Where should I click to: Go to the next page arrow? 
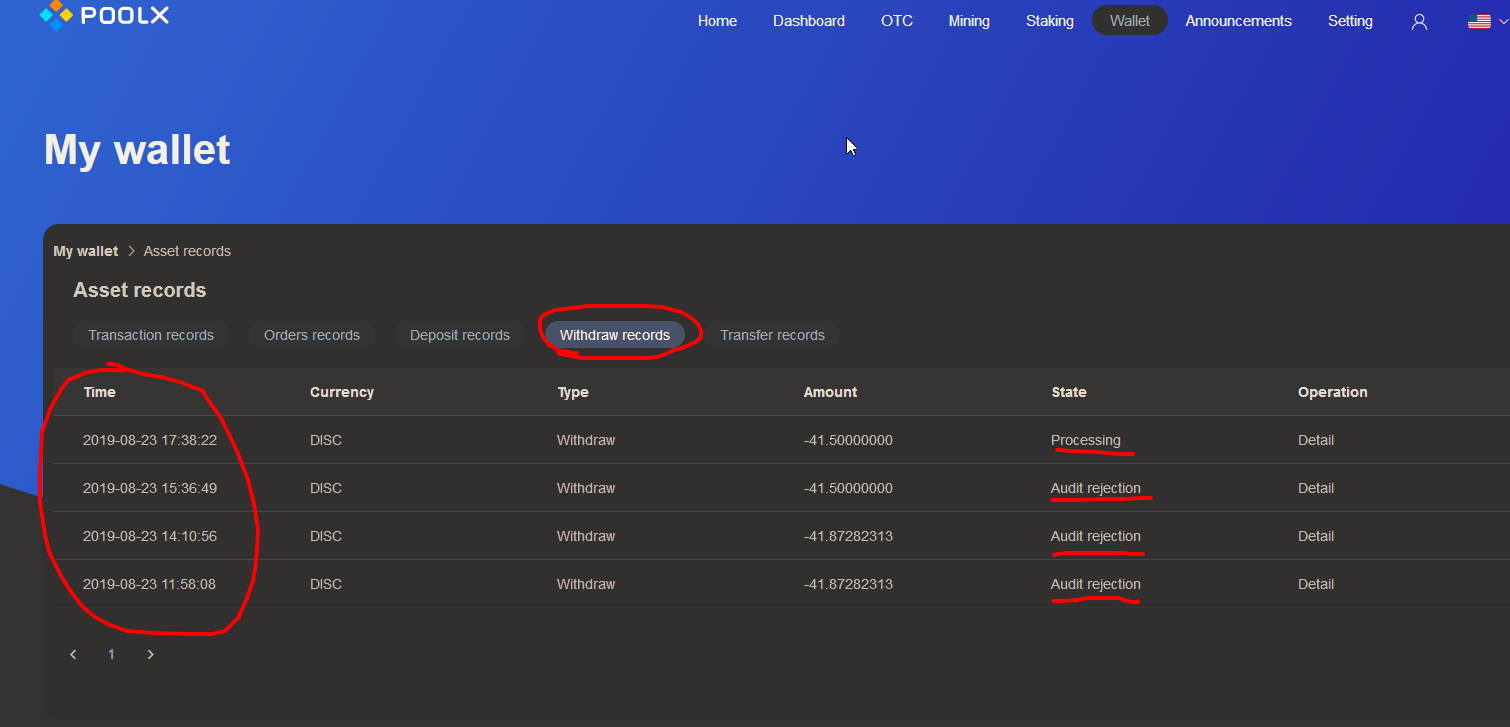[151, 654]
